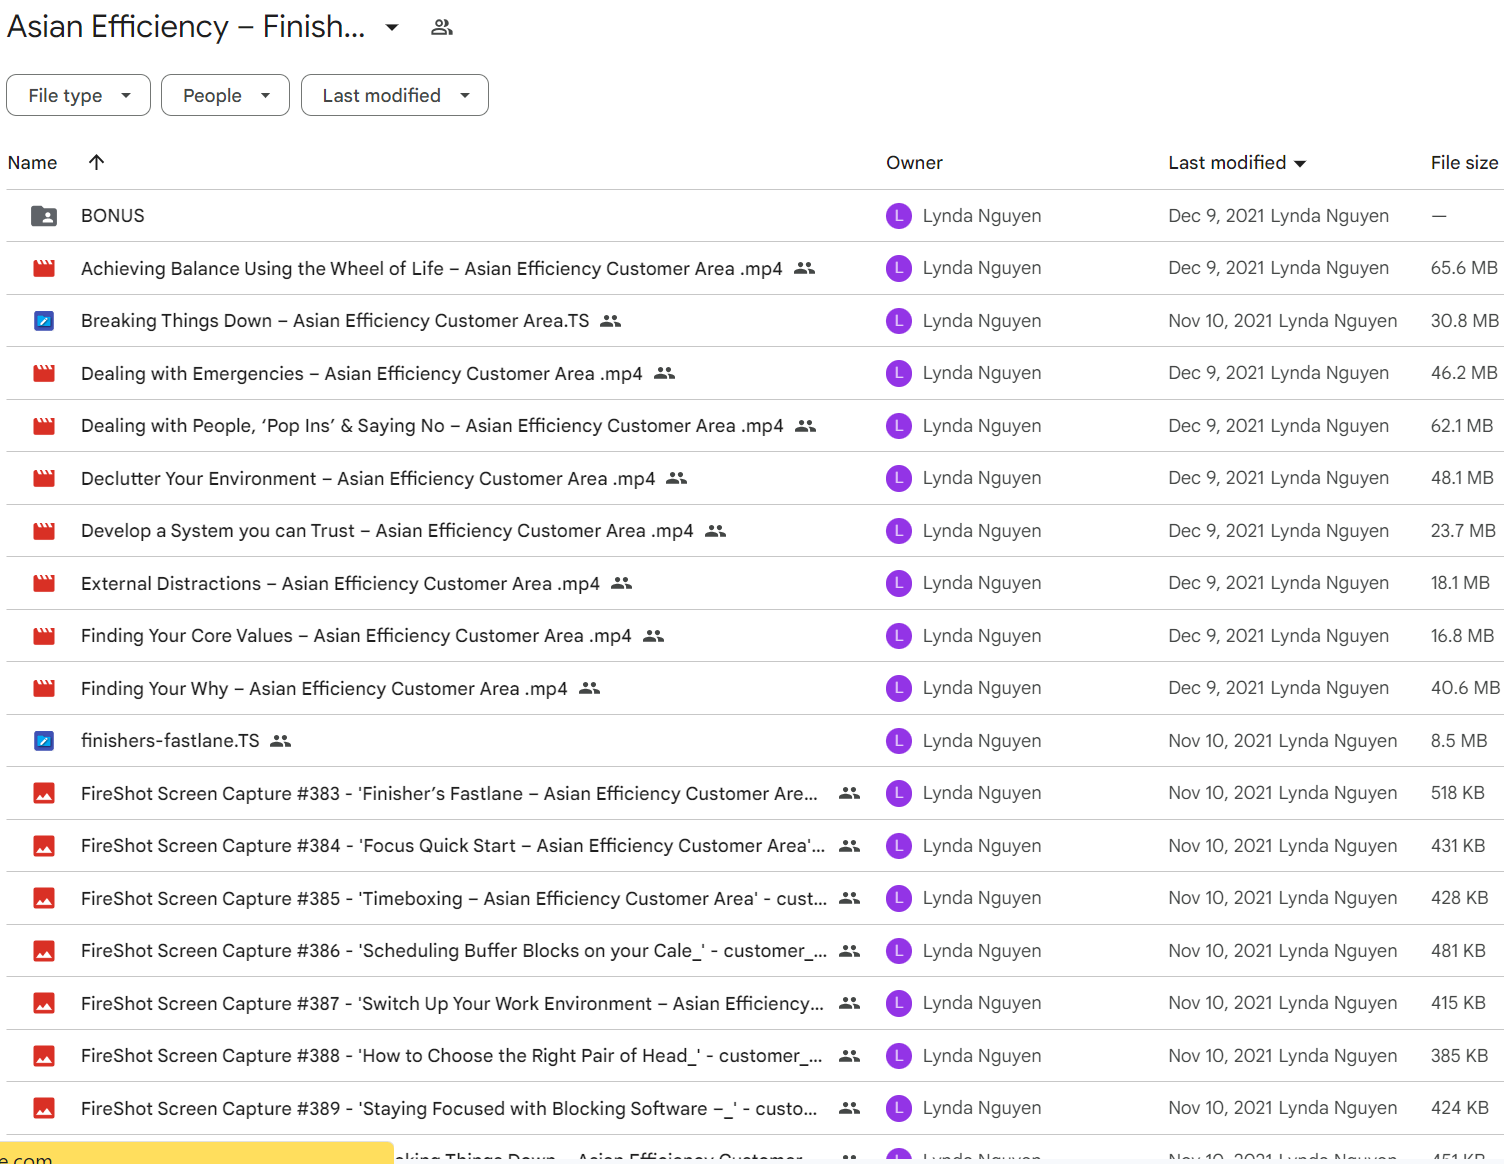Click the shared people icon beside folder title

(x=442, y=27)
